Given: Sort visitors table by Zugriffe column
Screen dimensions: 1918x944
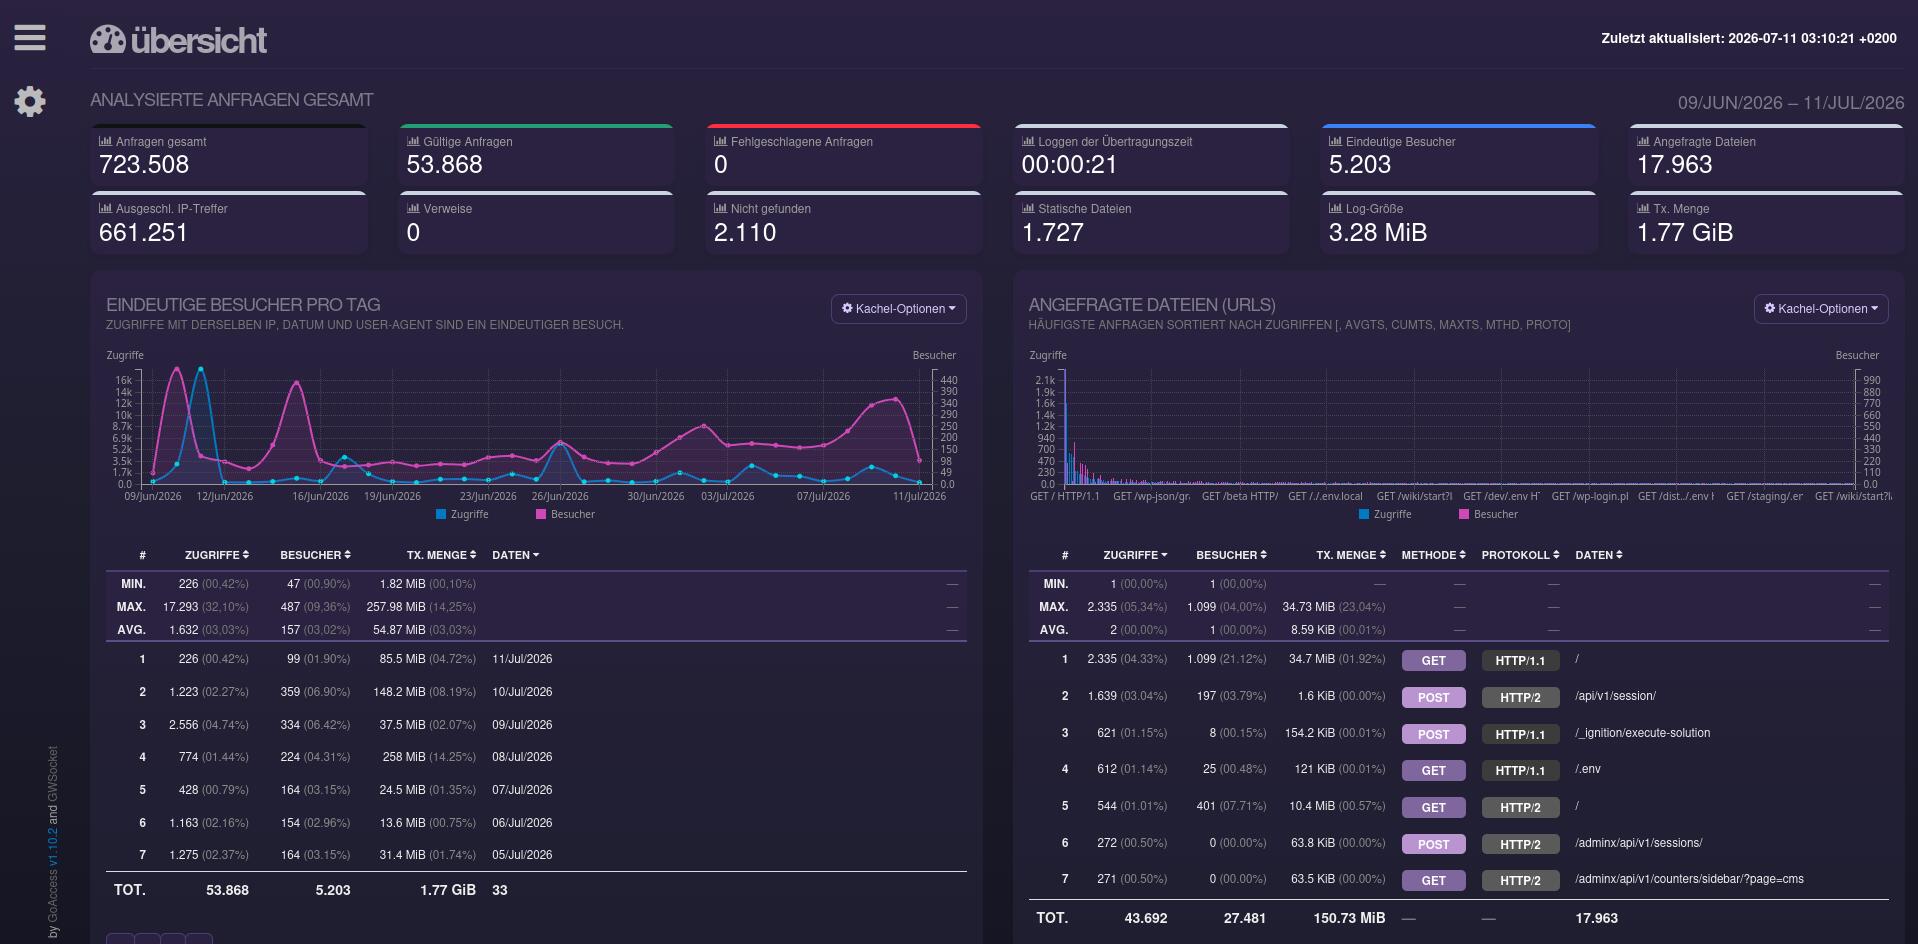Looking at the screenshot, I should (x=217, y=555).
